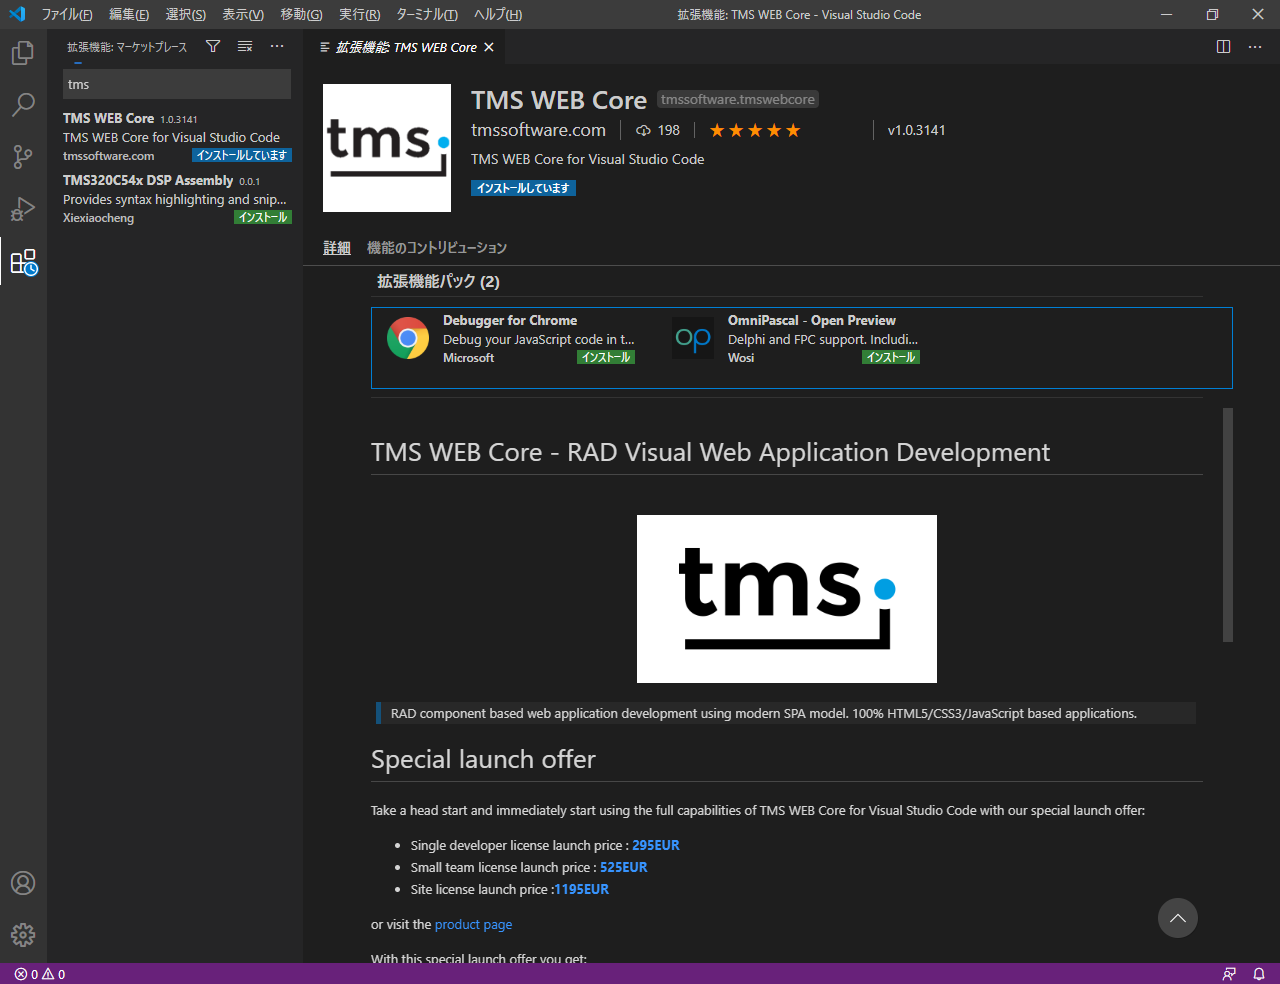Screen dimensions: 1280x984
Task: Click the v1.0.3141 version text
Action: (916, 130)
